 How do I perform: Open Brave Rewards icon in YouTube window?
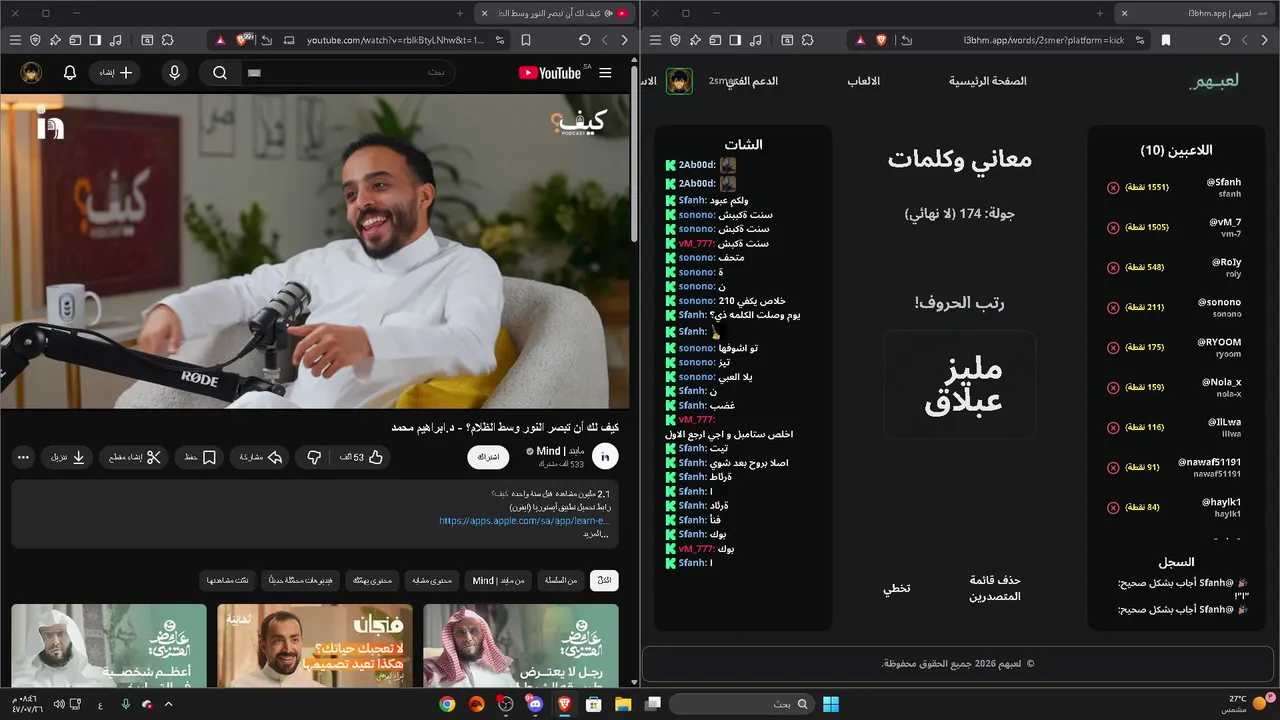220,40
